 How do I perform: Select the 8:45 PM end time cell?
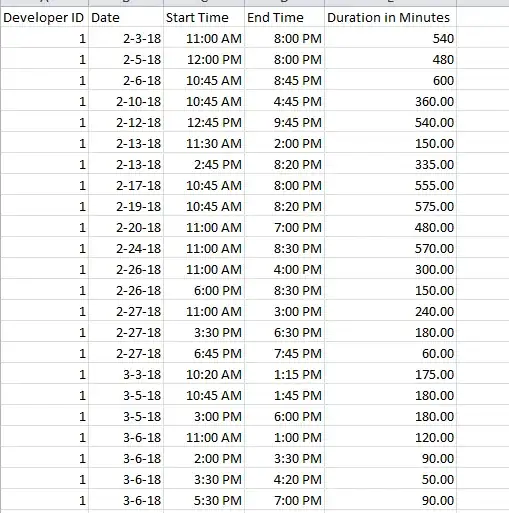coord(284,80)
